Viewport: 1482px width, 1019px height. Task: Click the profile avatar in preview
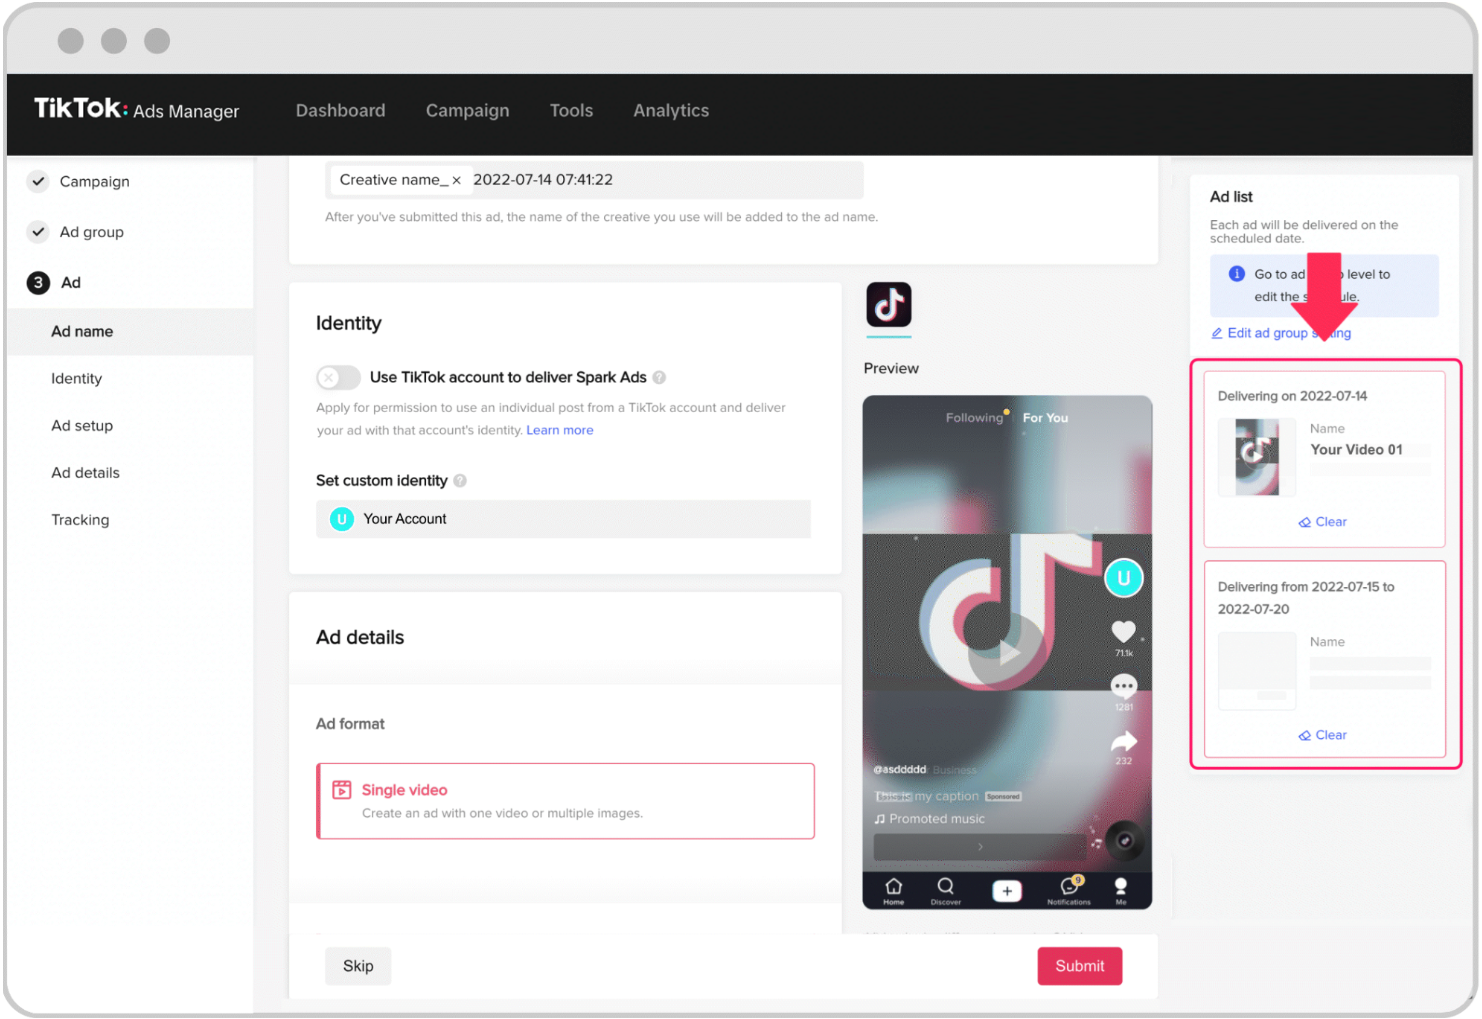(1123, 578)
